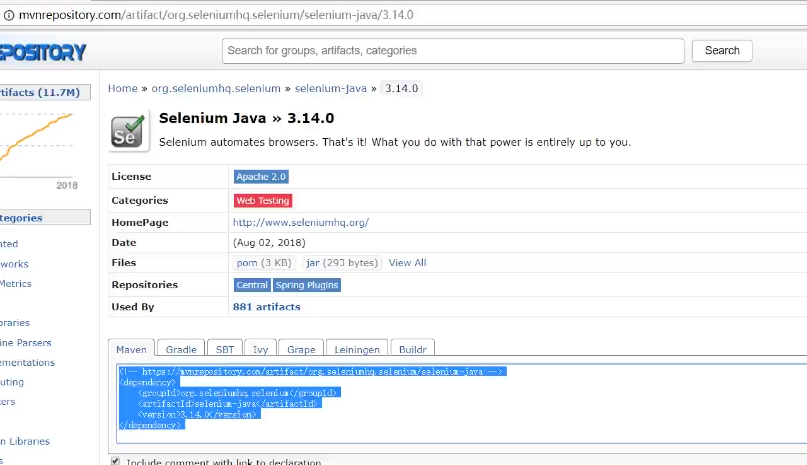Screen dimensions: 807x465
Task: Click the Central repository tag
Action: click(x=252, y=285)
